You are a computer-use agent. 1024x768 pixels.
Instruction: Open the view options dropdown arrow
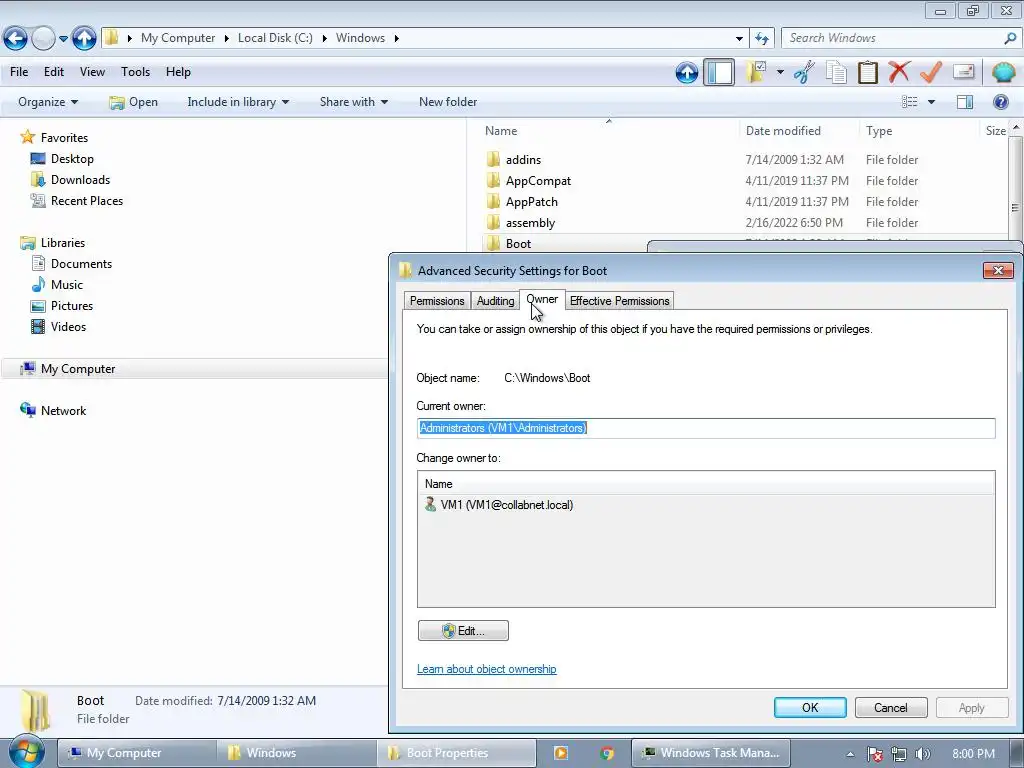(x=931, y=102)
